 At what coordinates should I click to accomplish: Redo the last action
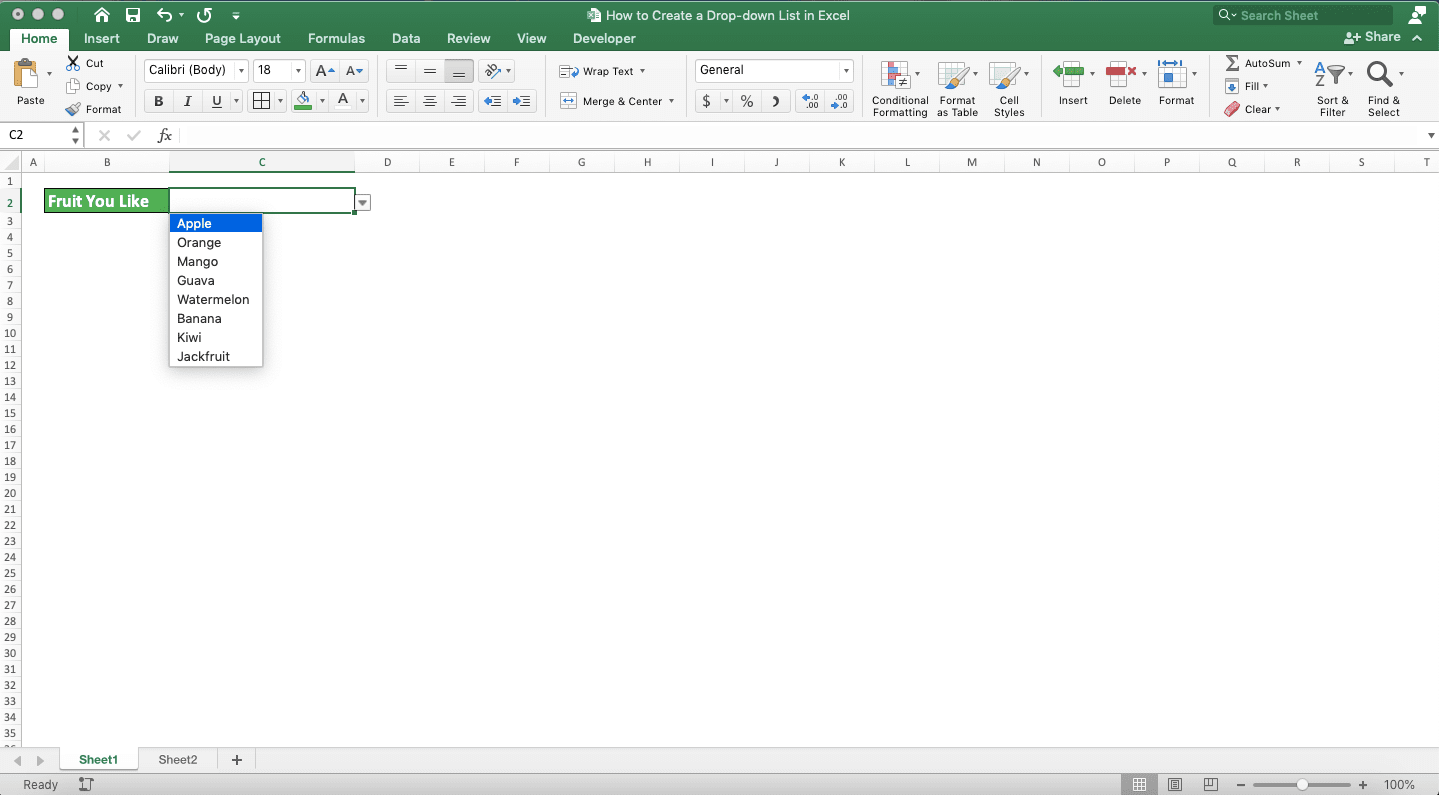point(204,15)
